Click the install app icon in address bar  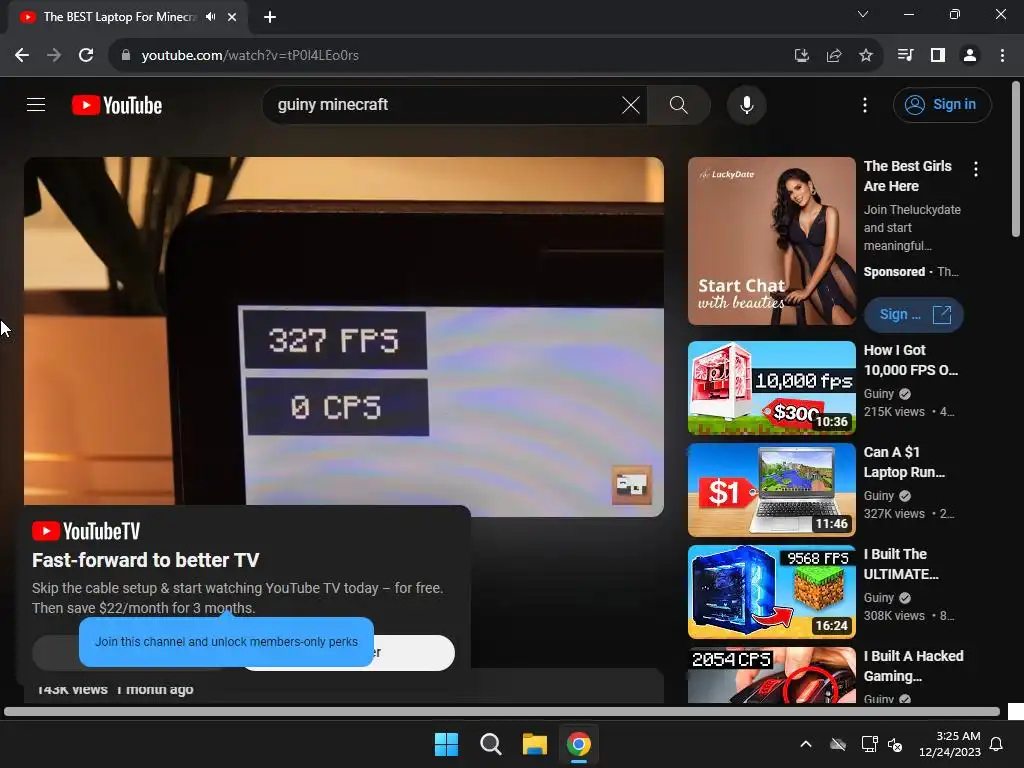[801, 56]
